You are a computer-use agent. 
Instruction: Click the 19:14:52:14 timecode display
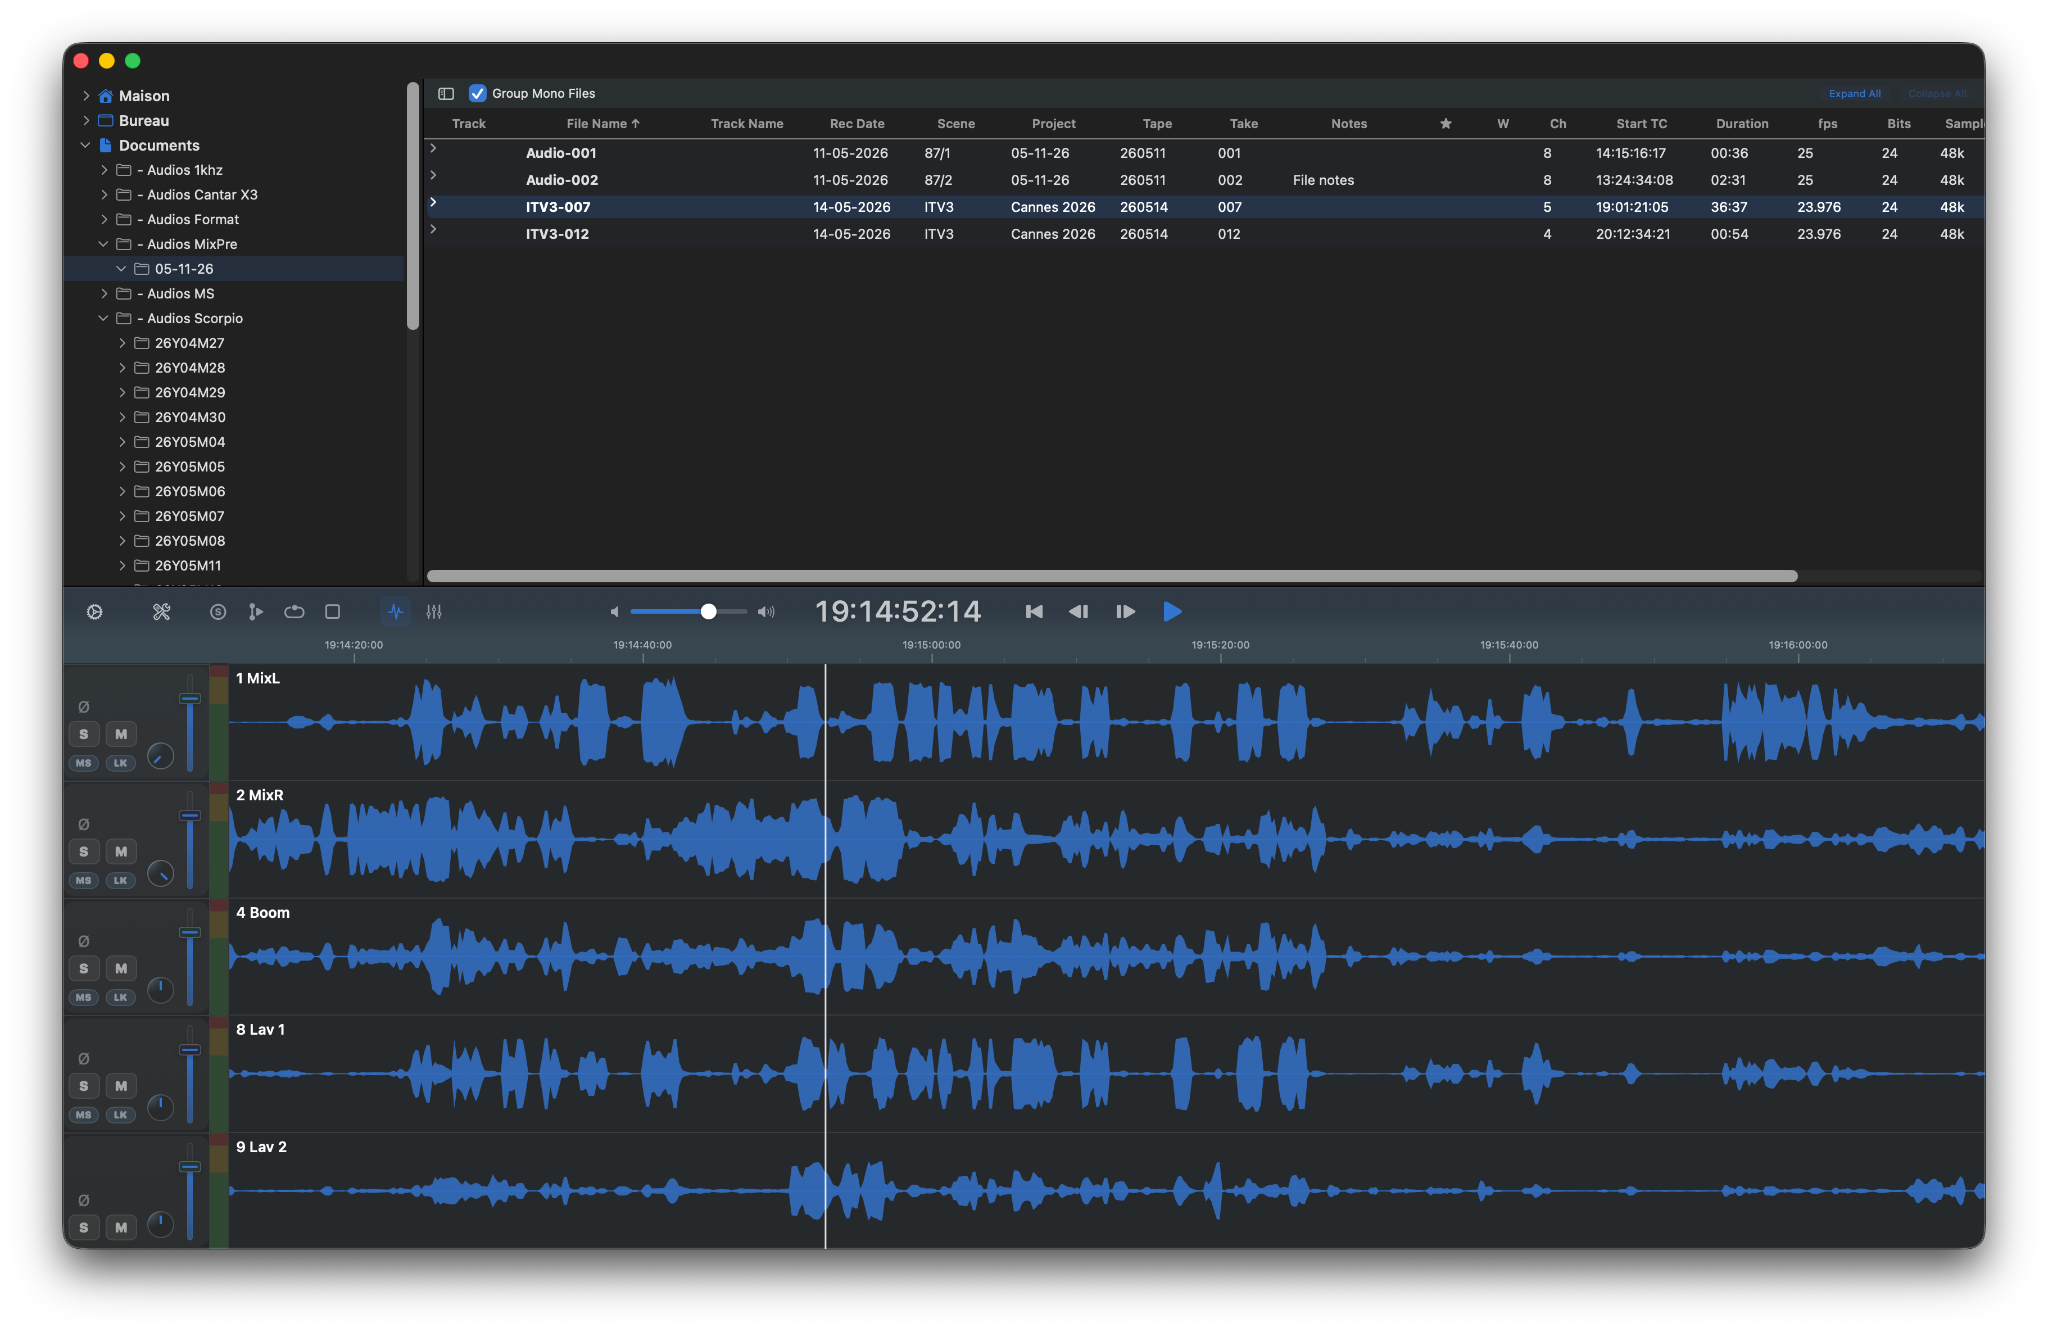[x=898, y=611]
